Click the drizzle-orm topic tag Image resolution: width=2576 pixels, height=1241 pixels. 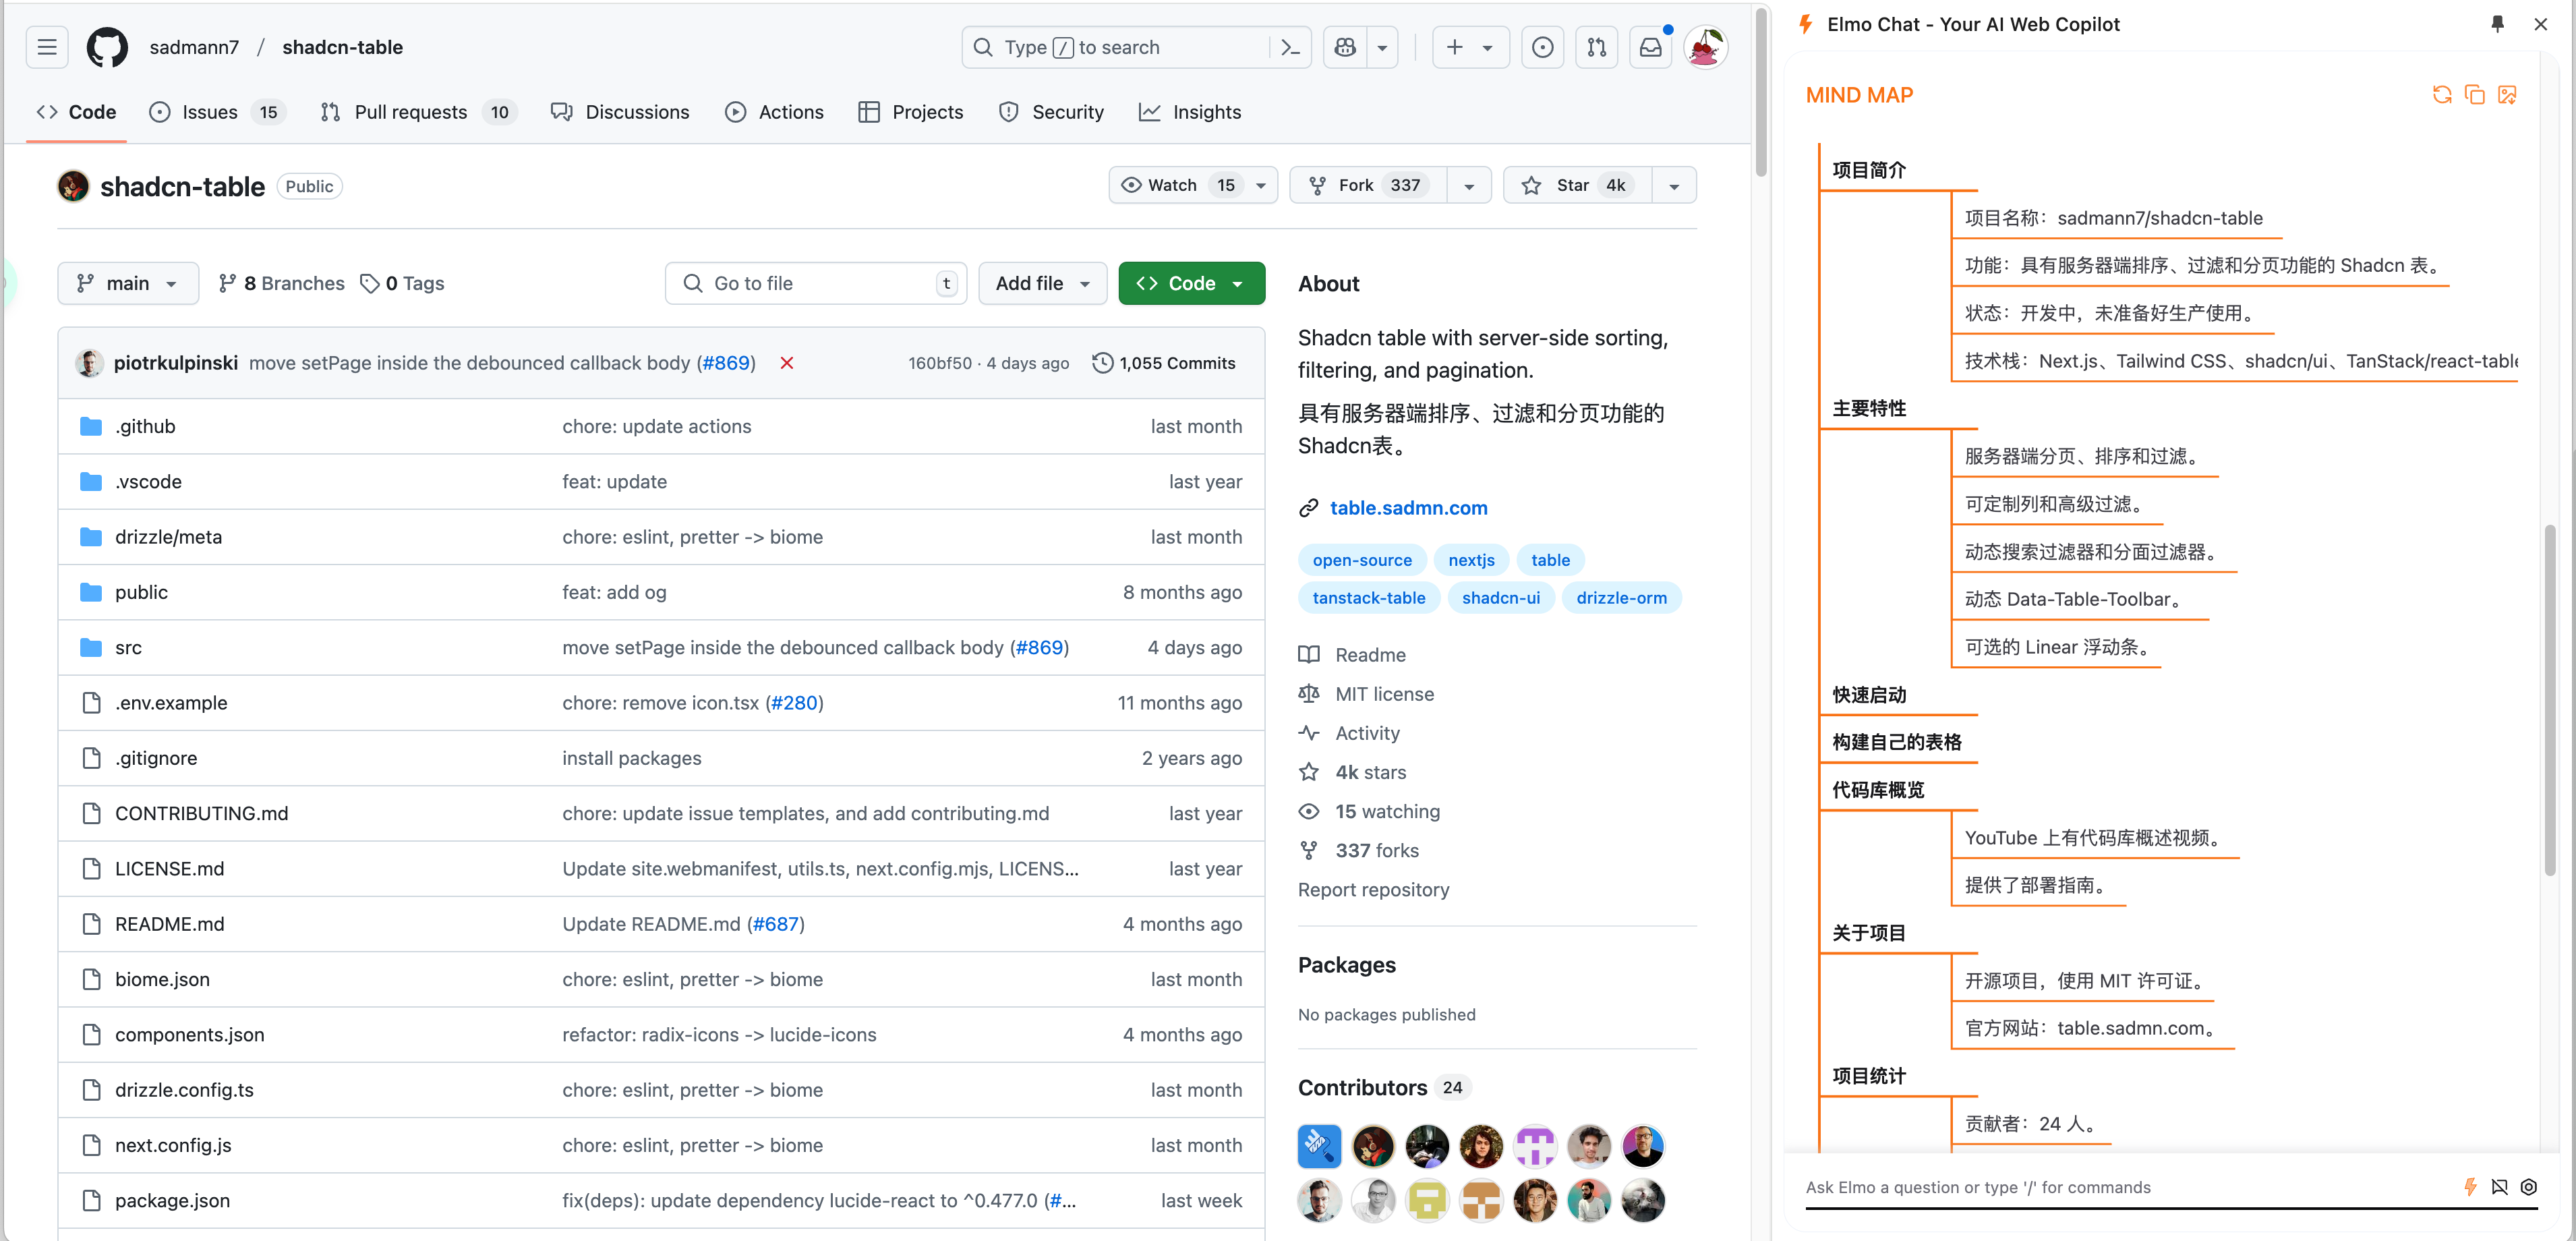1621,598
